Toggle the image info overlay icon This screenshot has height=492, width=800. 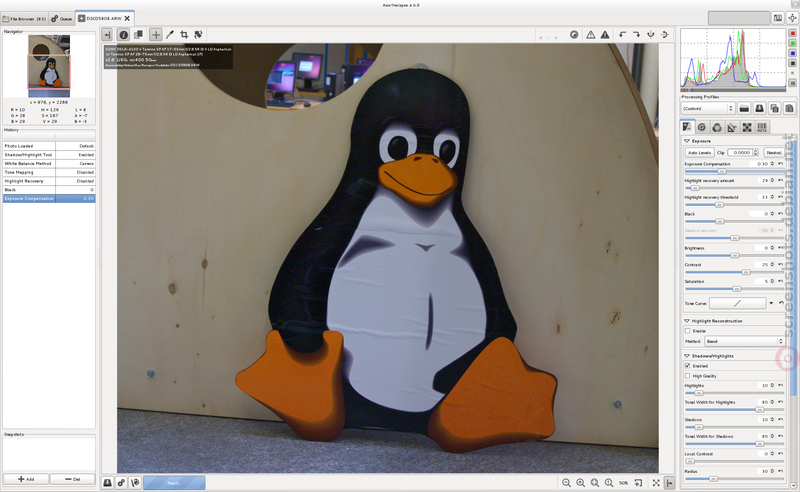tap(123, 35)
